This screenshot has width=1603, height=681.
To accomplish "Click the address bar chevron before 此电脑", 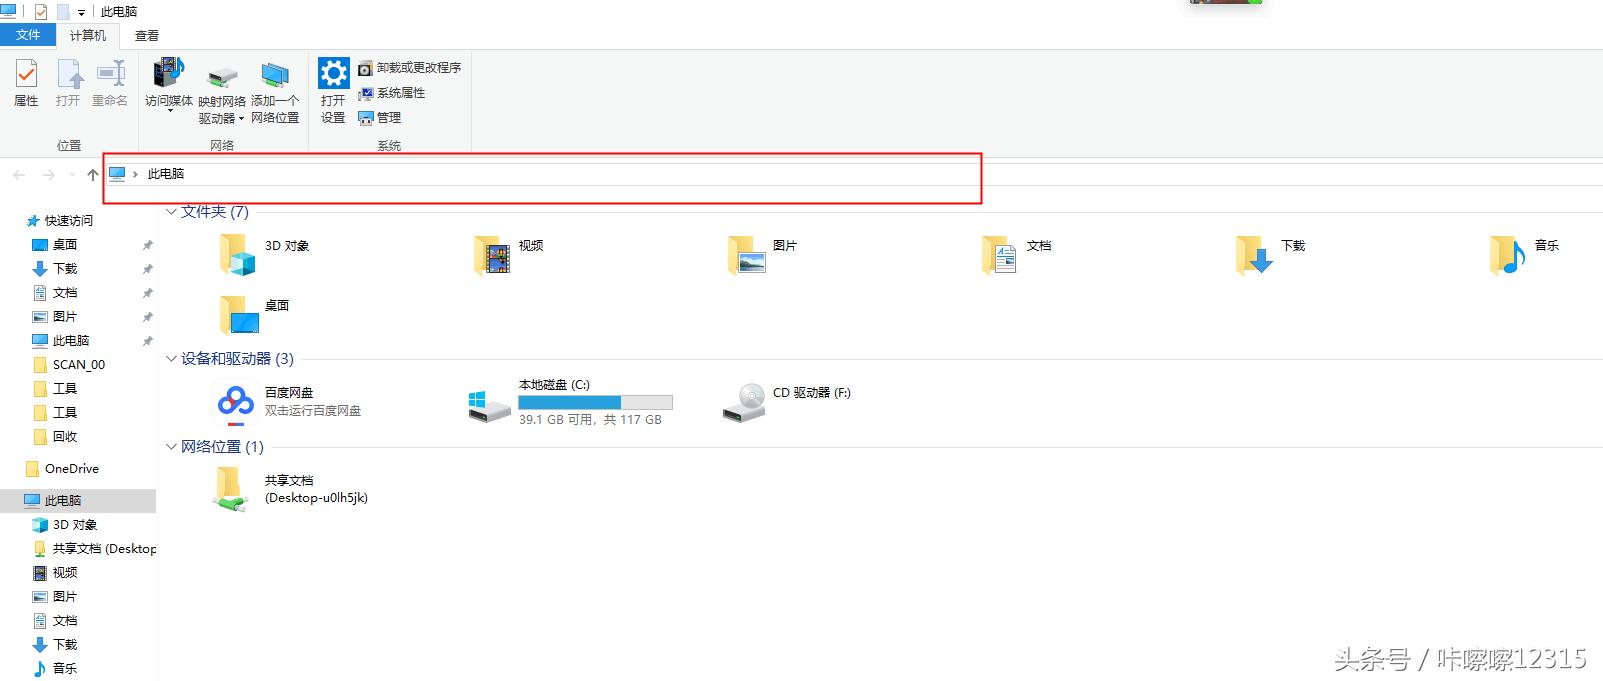I will pos(135,174).
